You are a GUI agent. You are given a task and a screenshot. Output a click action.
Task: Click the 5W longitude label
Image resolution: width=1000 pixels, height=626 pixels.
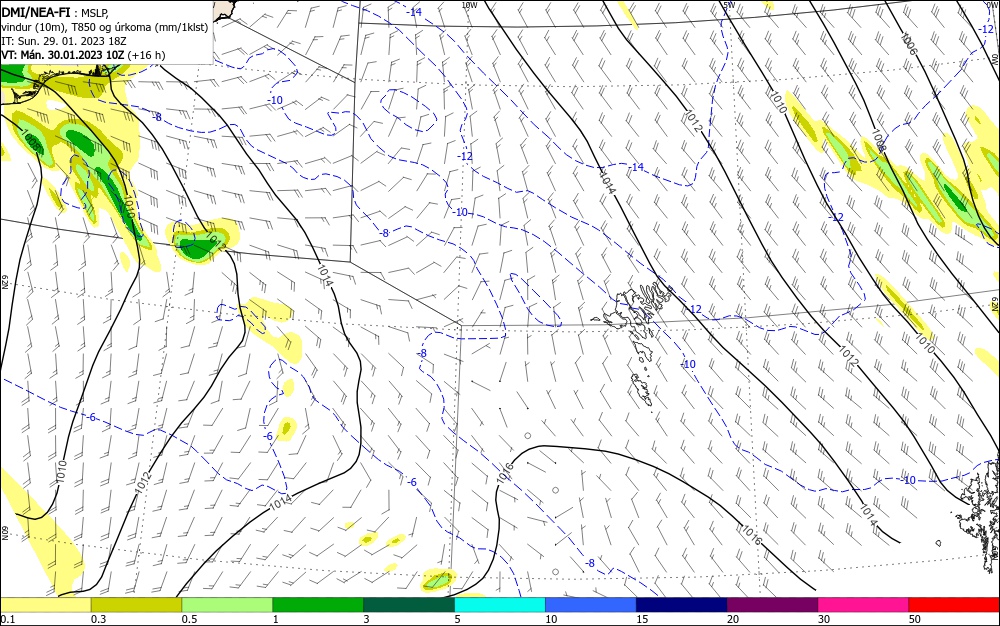[x=730, y=4]
